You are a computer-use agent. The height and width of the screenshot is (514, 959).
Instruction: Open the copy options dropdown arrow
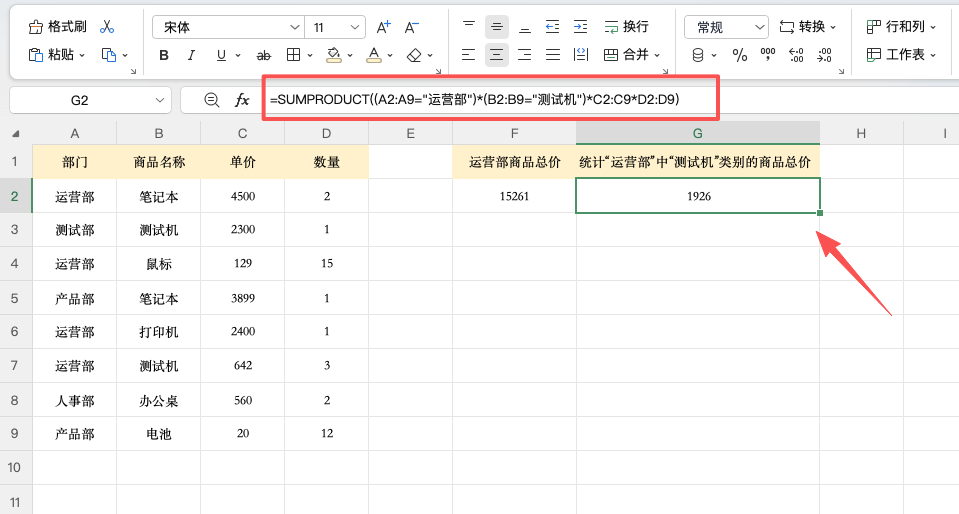(x=125, y=56)
